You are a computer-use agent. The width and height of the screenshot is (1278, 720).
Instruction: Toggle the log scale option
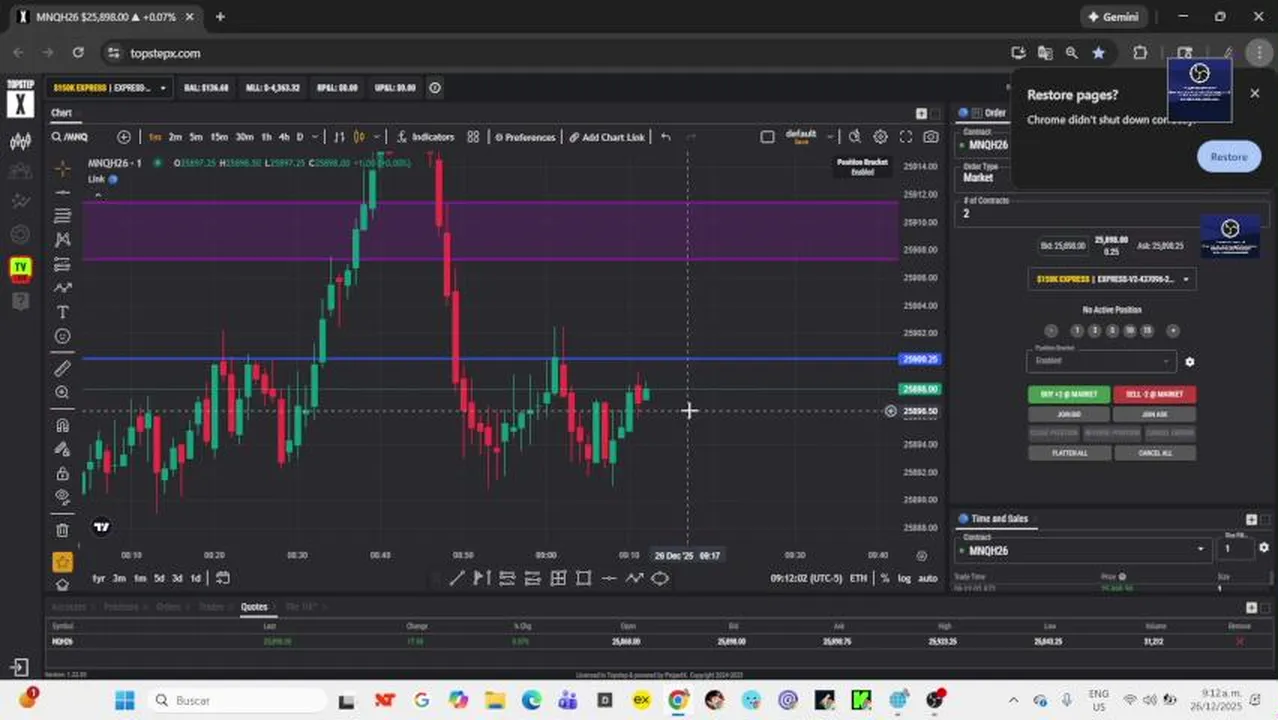[904, 578]
